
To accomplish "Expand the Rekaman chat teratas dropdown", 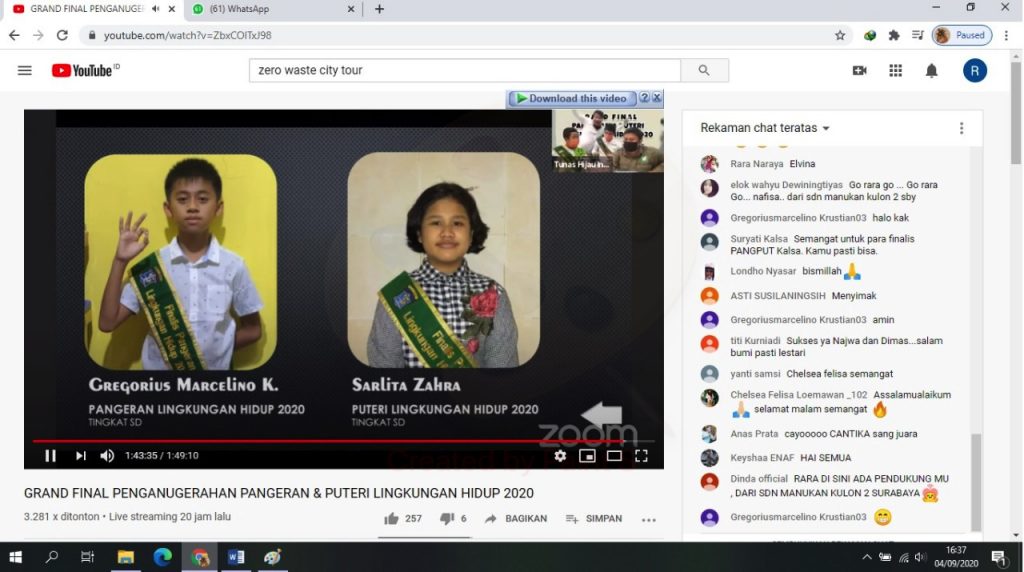I will pyautogui.click(x=766, y=128).
